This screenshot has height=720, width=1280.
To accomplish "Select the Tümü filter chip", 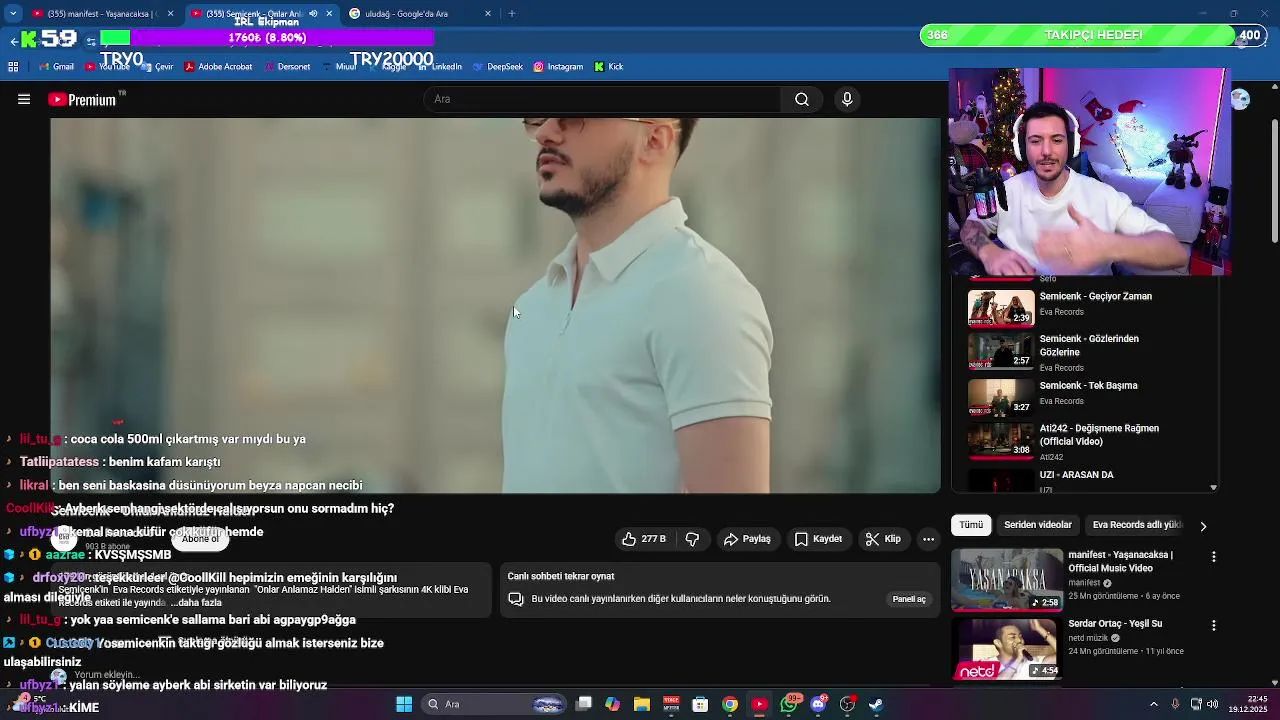I will click(971, 525).
